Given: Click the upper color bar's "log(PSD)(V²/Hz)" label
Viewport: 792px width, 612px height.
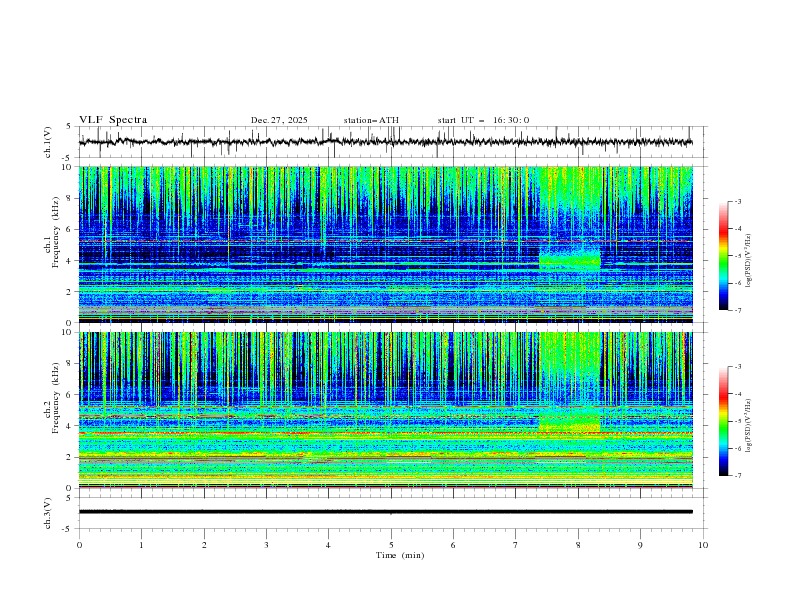Looking at the screenshot, I should click(749, 261).
